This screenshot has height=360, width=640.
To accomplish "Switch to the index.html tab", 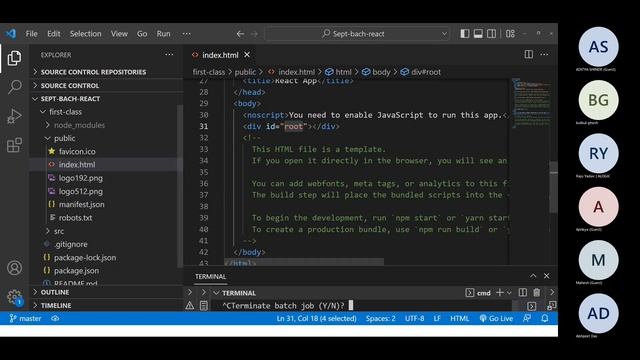I will coord(220,55).
